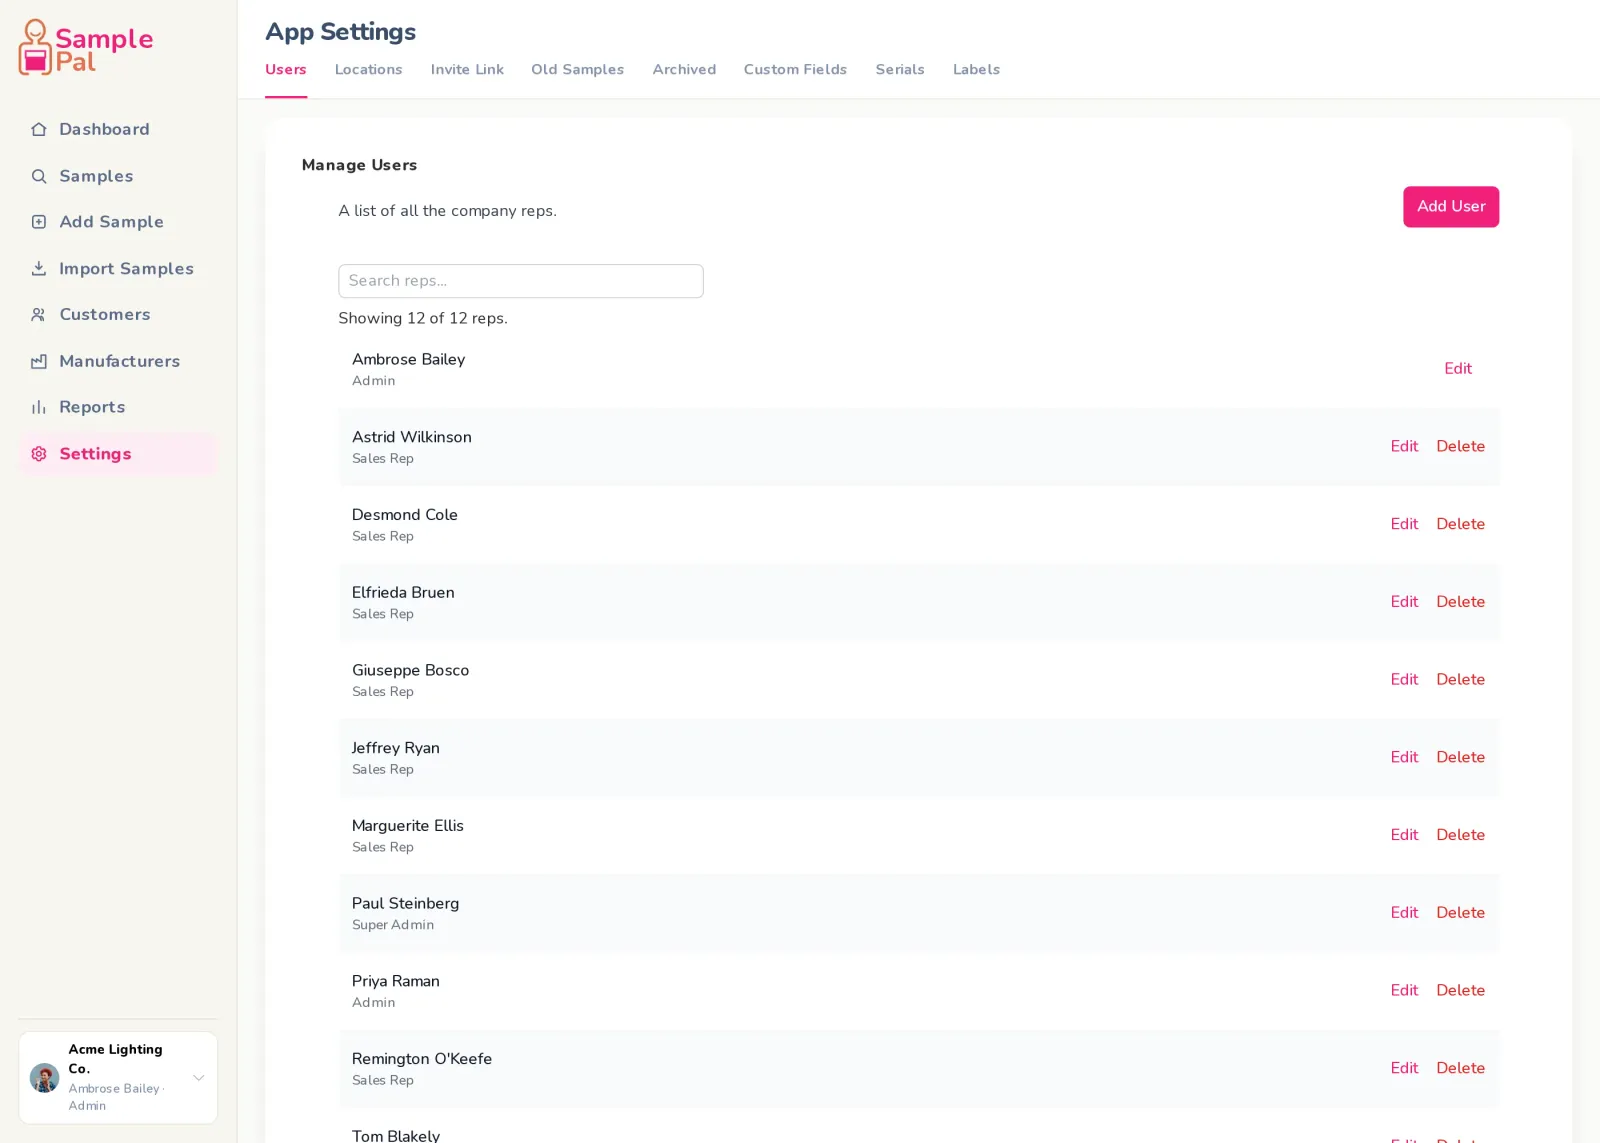This screenshot has width=1600, height=1143.
Task: Edit Astrid Wilkinson's user record
Action: pyautogui.click(x=1404, y=446)
